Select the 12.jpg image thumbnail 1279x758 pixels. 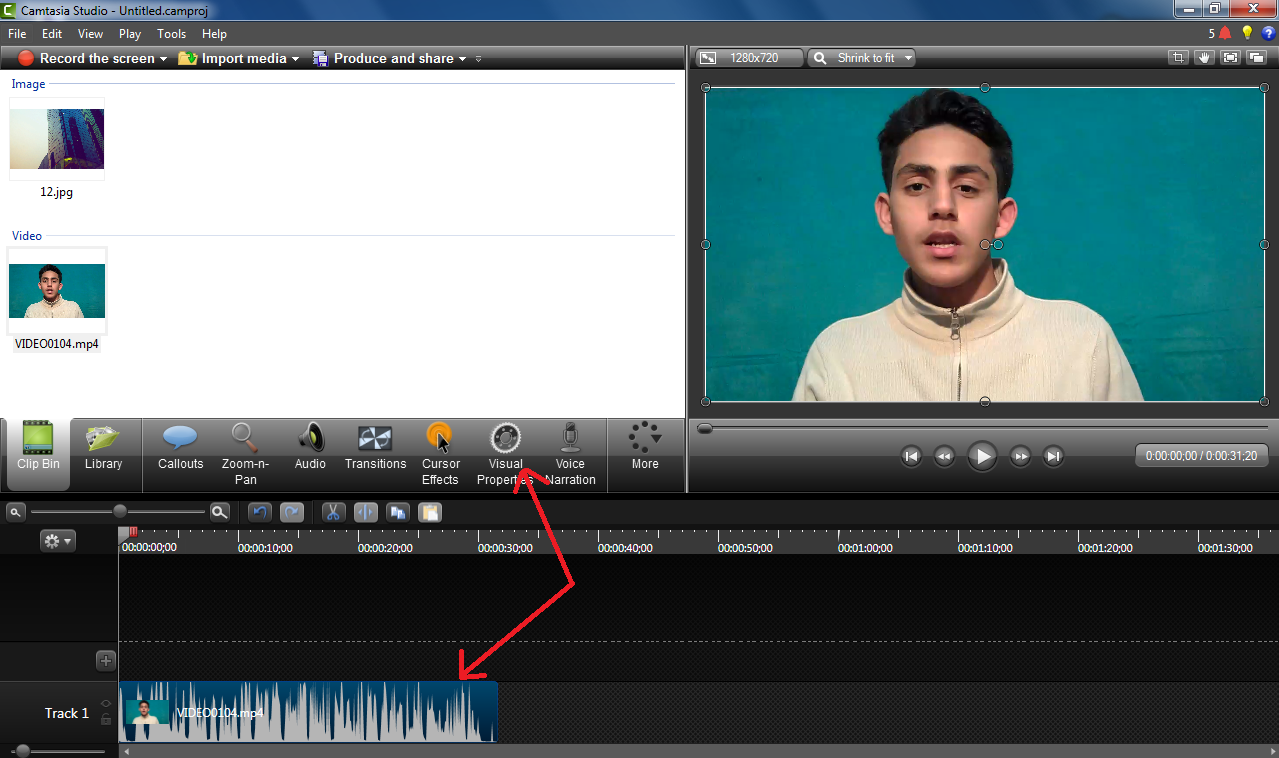[57, 139]
